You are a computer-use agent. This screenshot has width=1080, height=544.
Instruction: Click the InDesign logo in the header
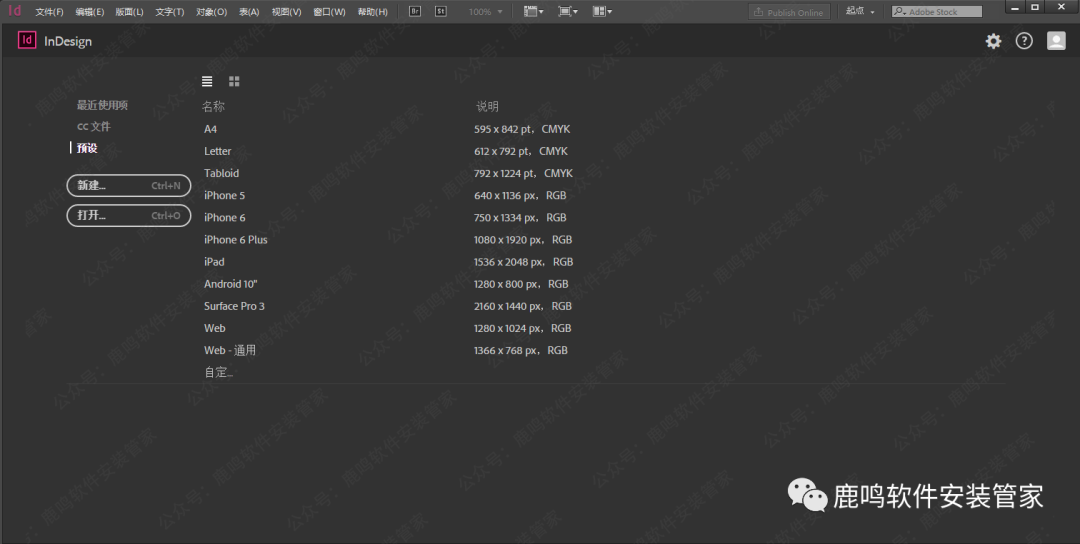click(x=28, y=41)
